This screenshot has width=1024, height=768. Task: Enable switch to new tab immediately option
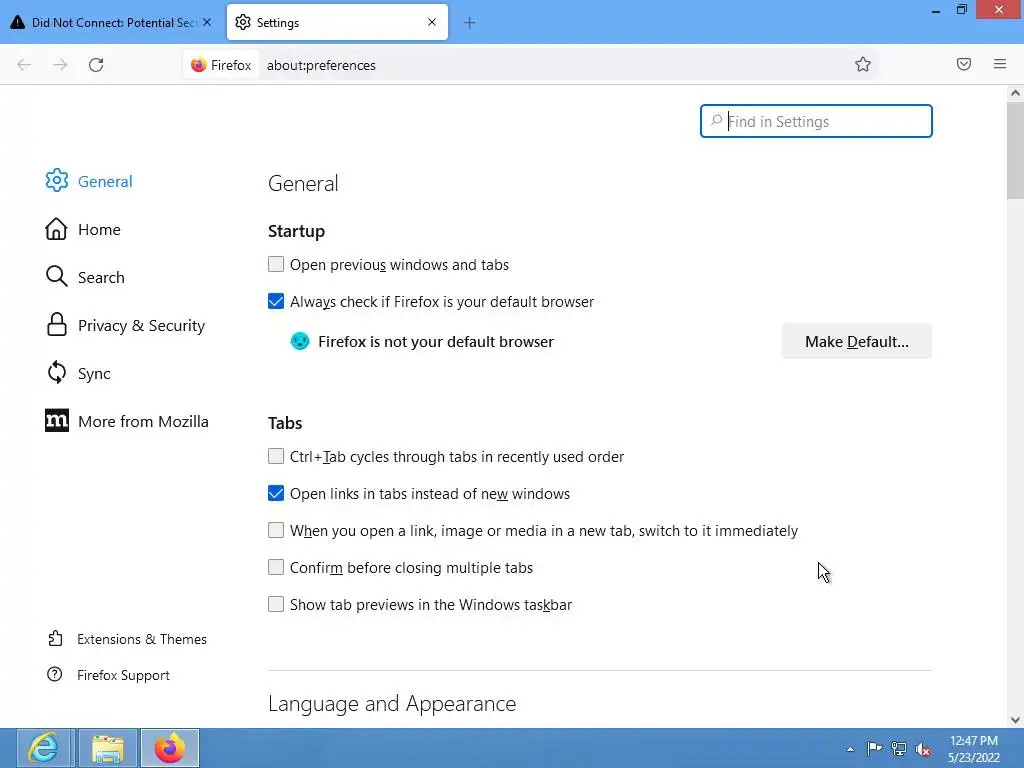coord(276,530)
